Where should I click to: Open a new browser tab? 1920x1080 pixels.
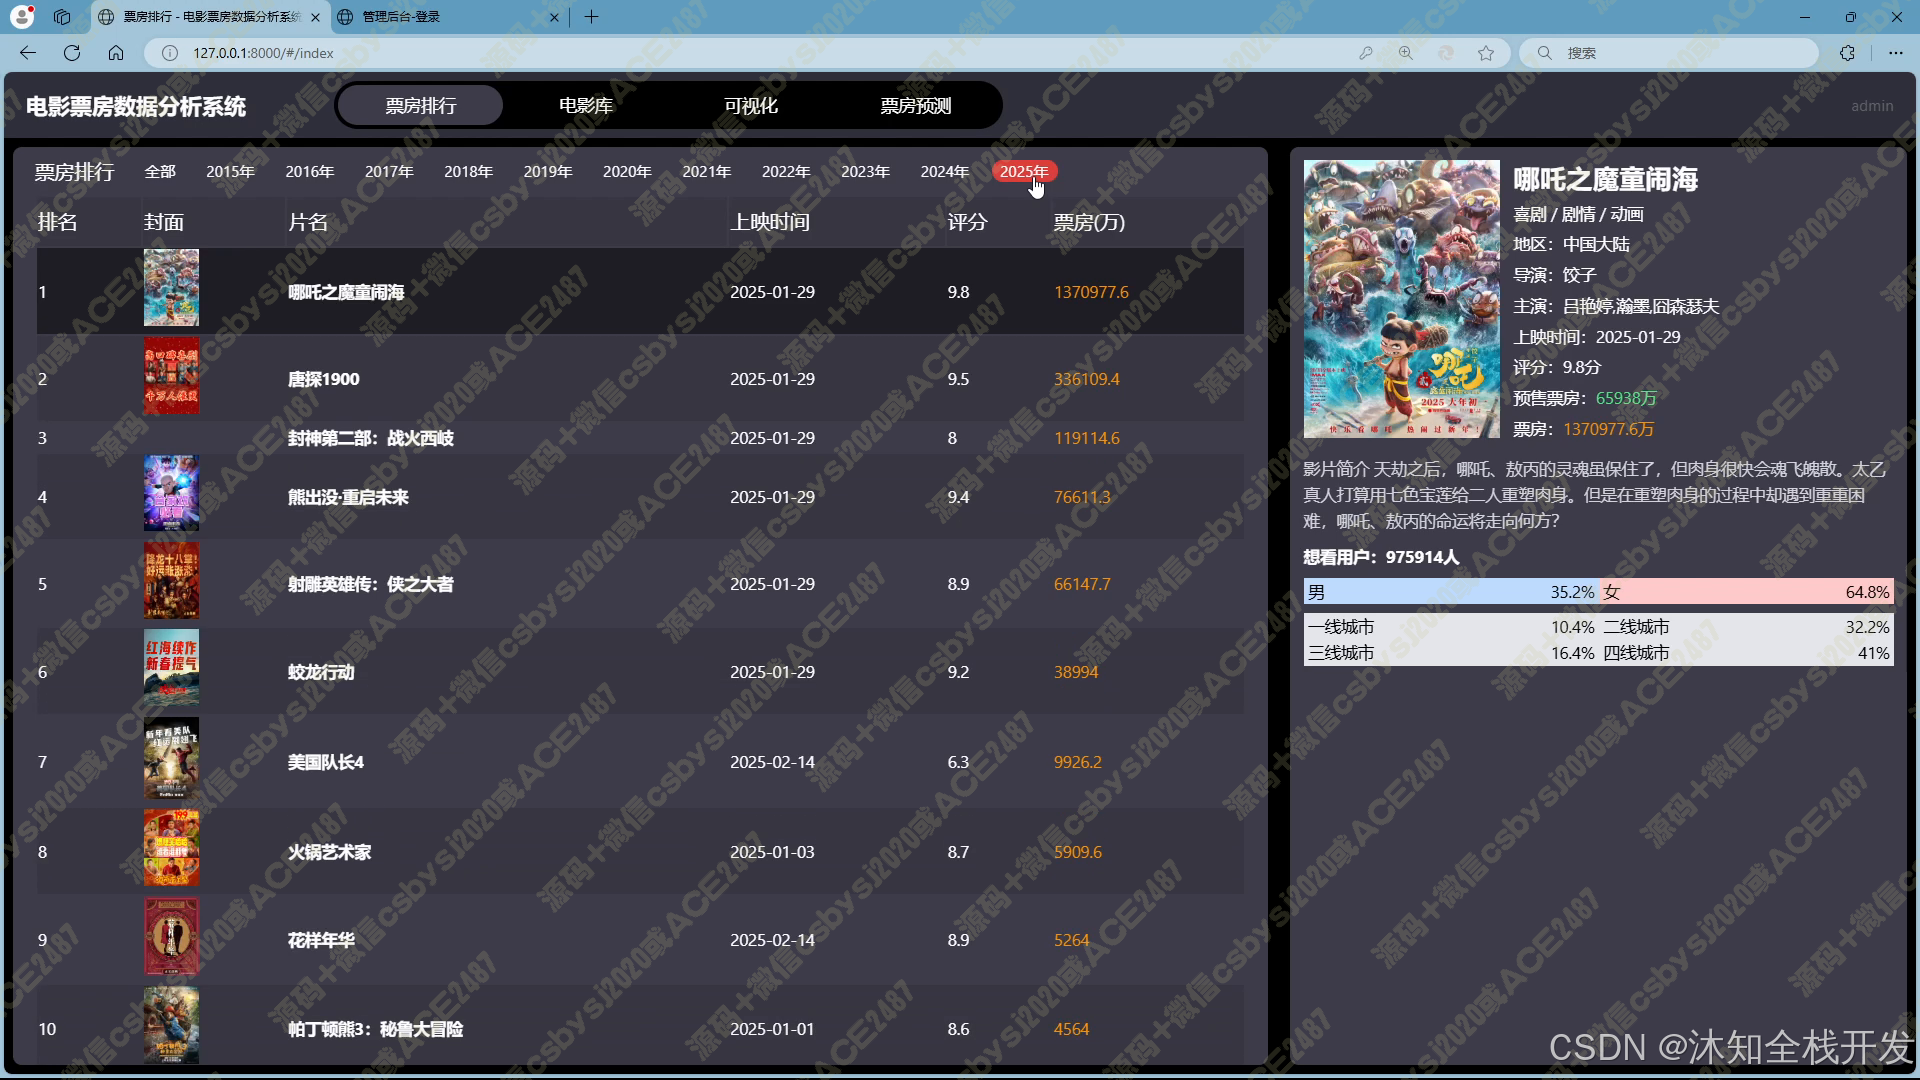591,17
